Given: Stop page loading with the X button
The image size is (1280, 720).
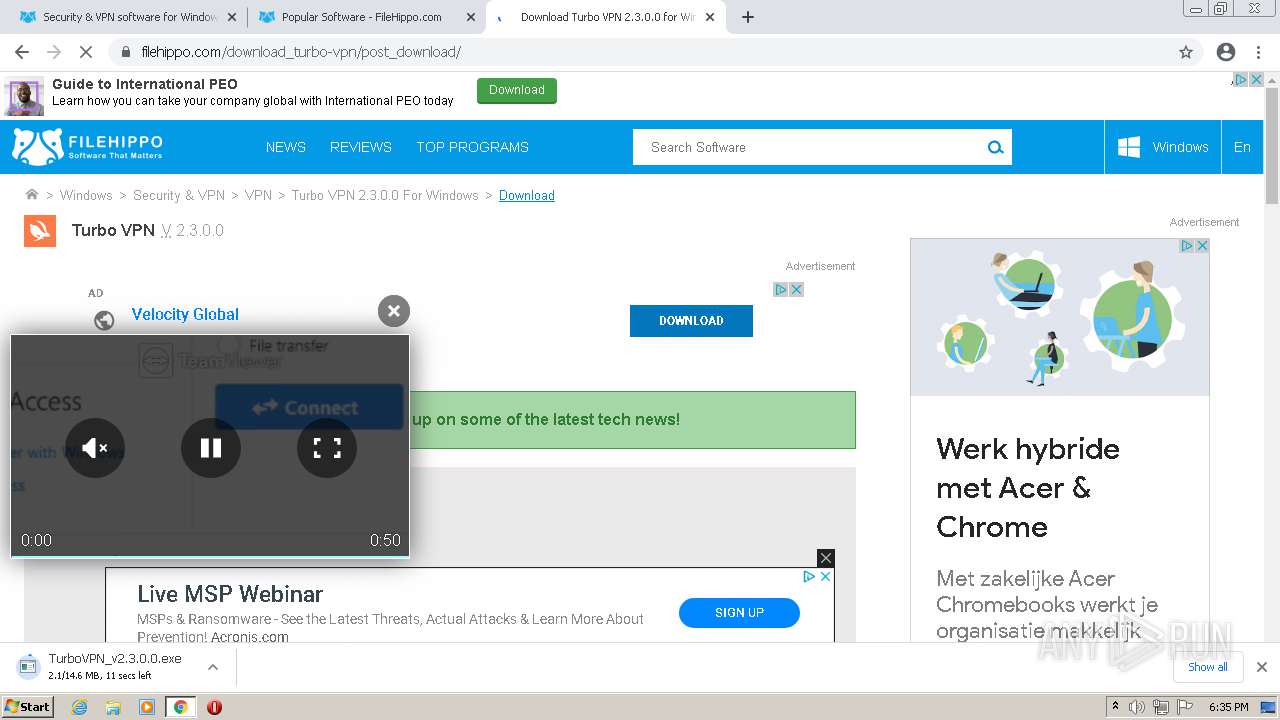Looking at the screenshot, I should pos(87,52).
